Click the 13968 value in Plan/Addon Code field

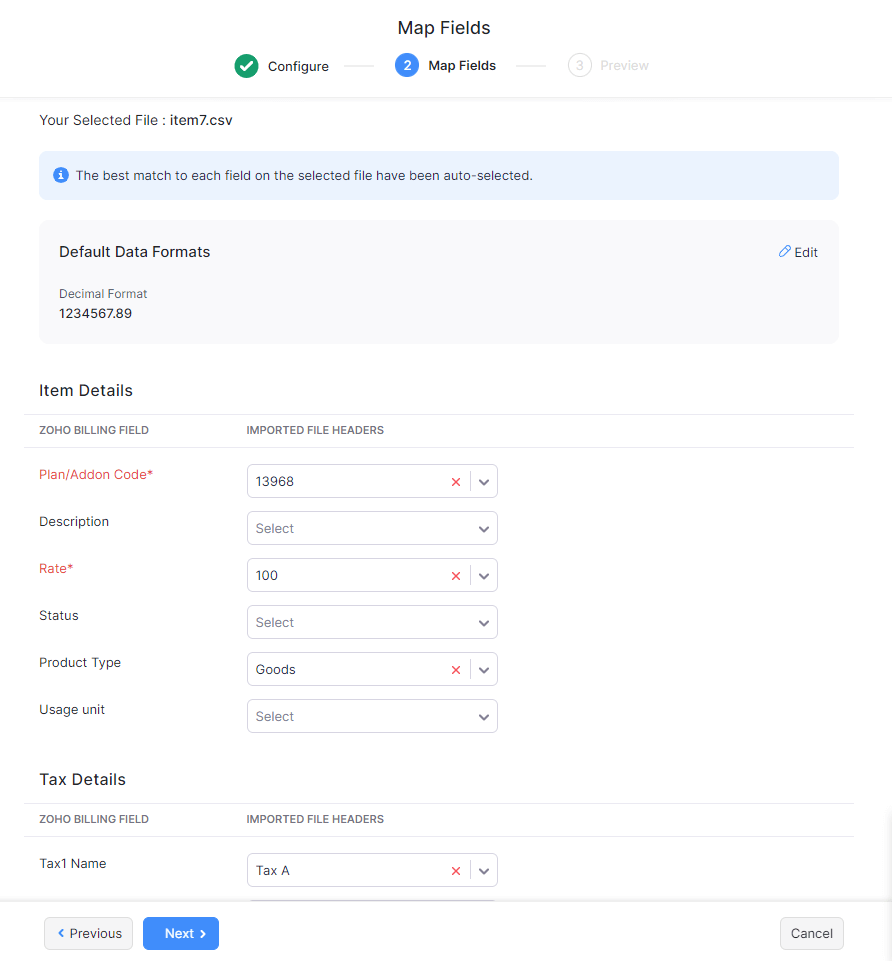pyautogui.click(x=275, y=482)
